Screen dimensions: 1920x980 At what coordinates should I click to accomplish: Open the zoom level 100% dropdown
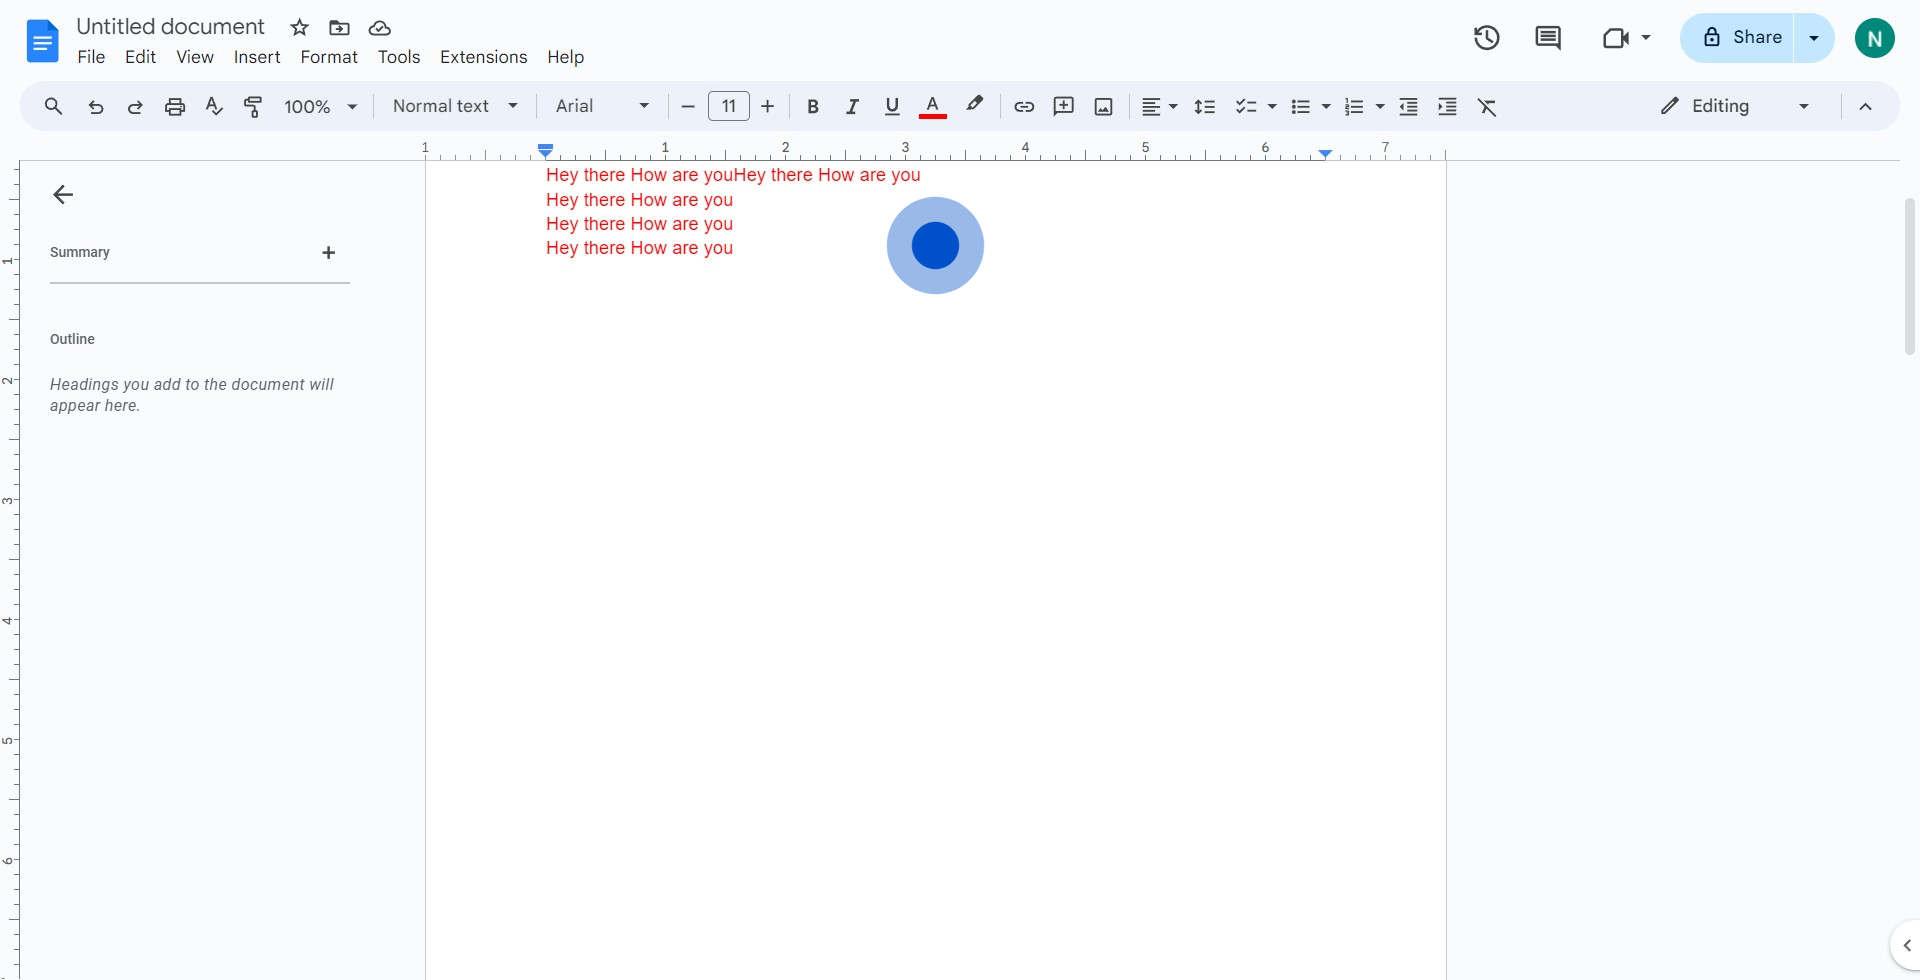click(321, 106)
